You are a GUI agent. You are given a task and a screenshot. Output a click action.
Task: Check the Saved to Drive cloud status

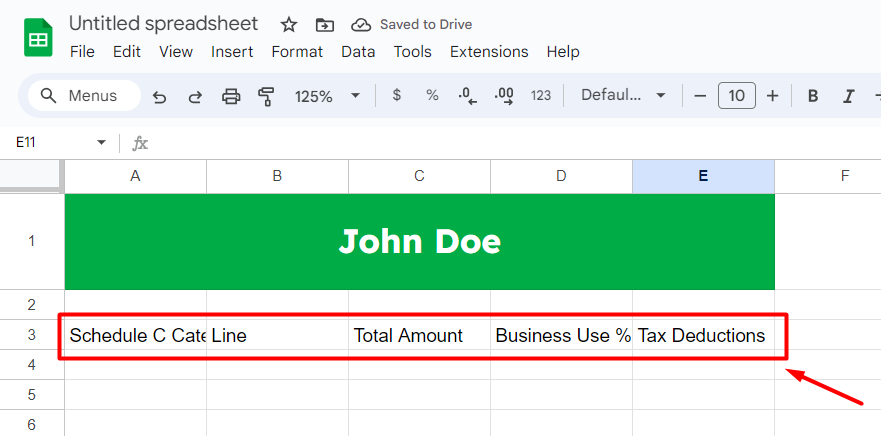click(361, 25)
